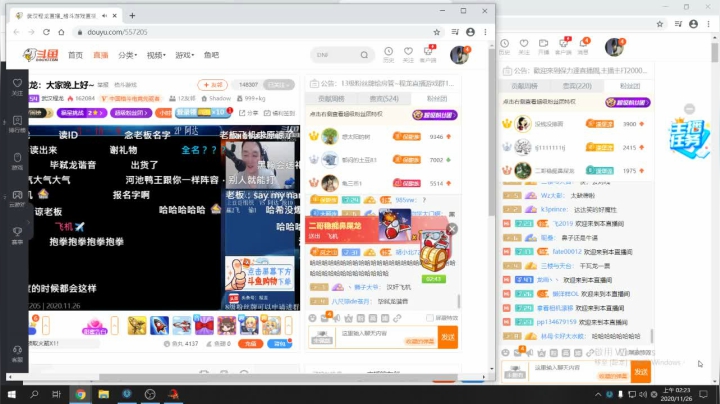
Task: Open a new browser tab with plus
Action: (x=132, y=16)
